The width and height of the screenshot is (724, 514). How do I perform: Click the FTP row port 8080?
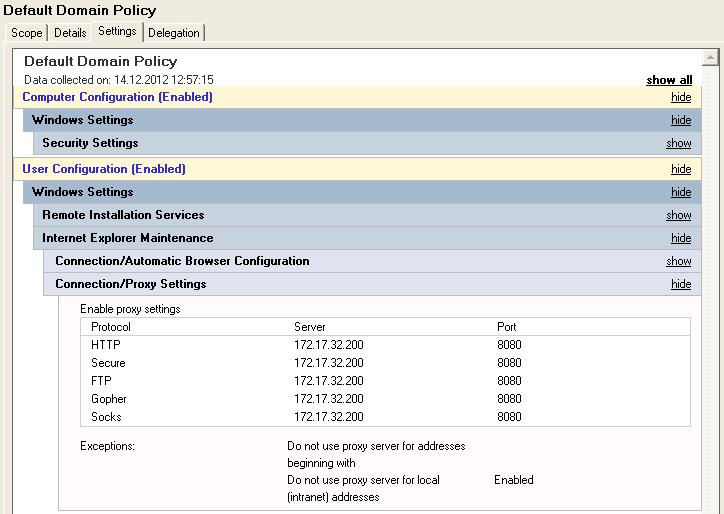click(x=509, y=381)
